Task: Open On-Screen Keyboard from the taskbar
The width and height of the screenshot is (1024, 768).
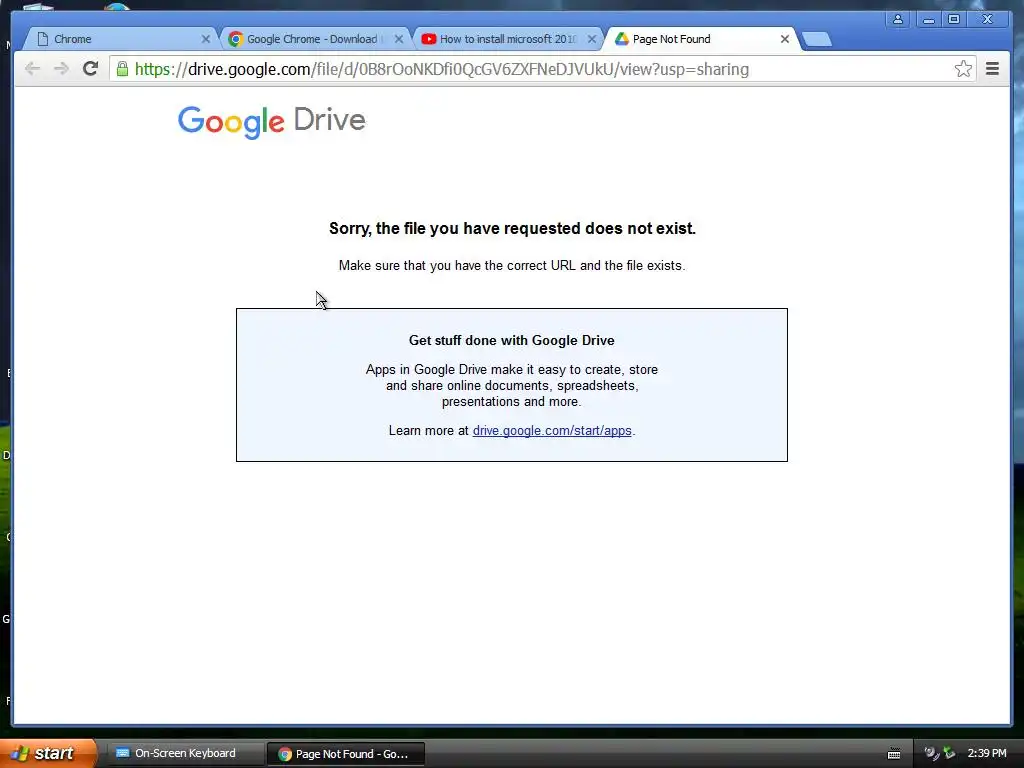Action: [185, 753]
